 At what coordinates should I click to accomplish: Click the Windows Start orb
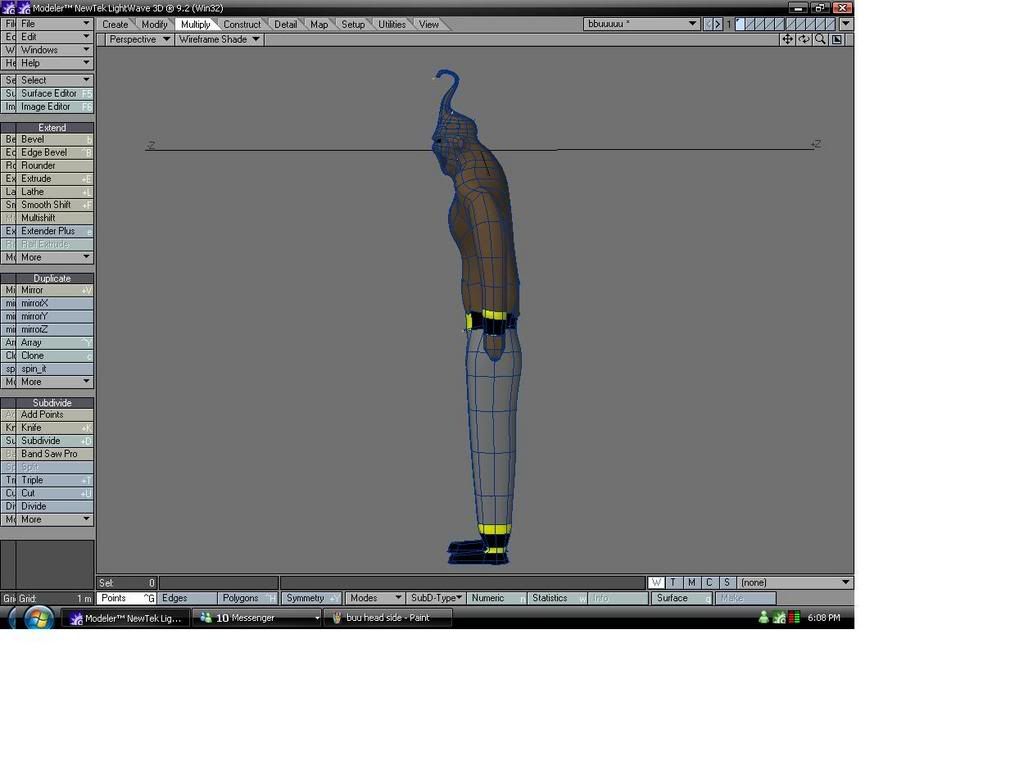(38, 617)
